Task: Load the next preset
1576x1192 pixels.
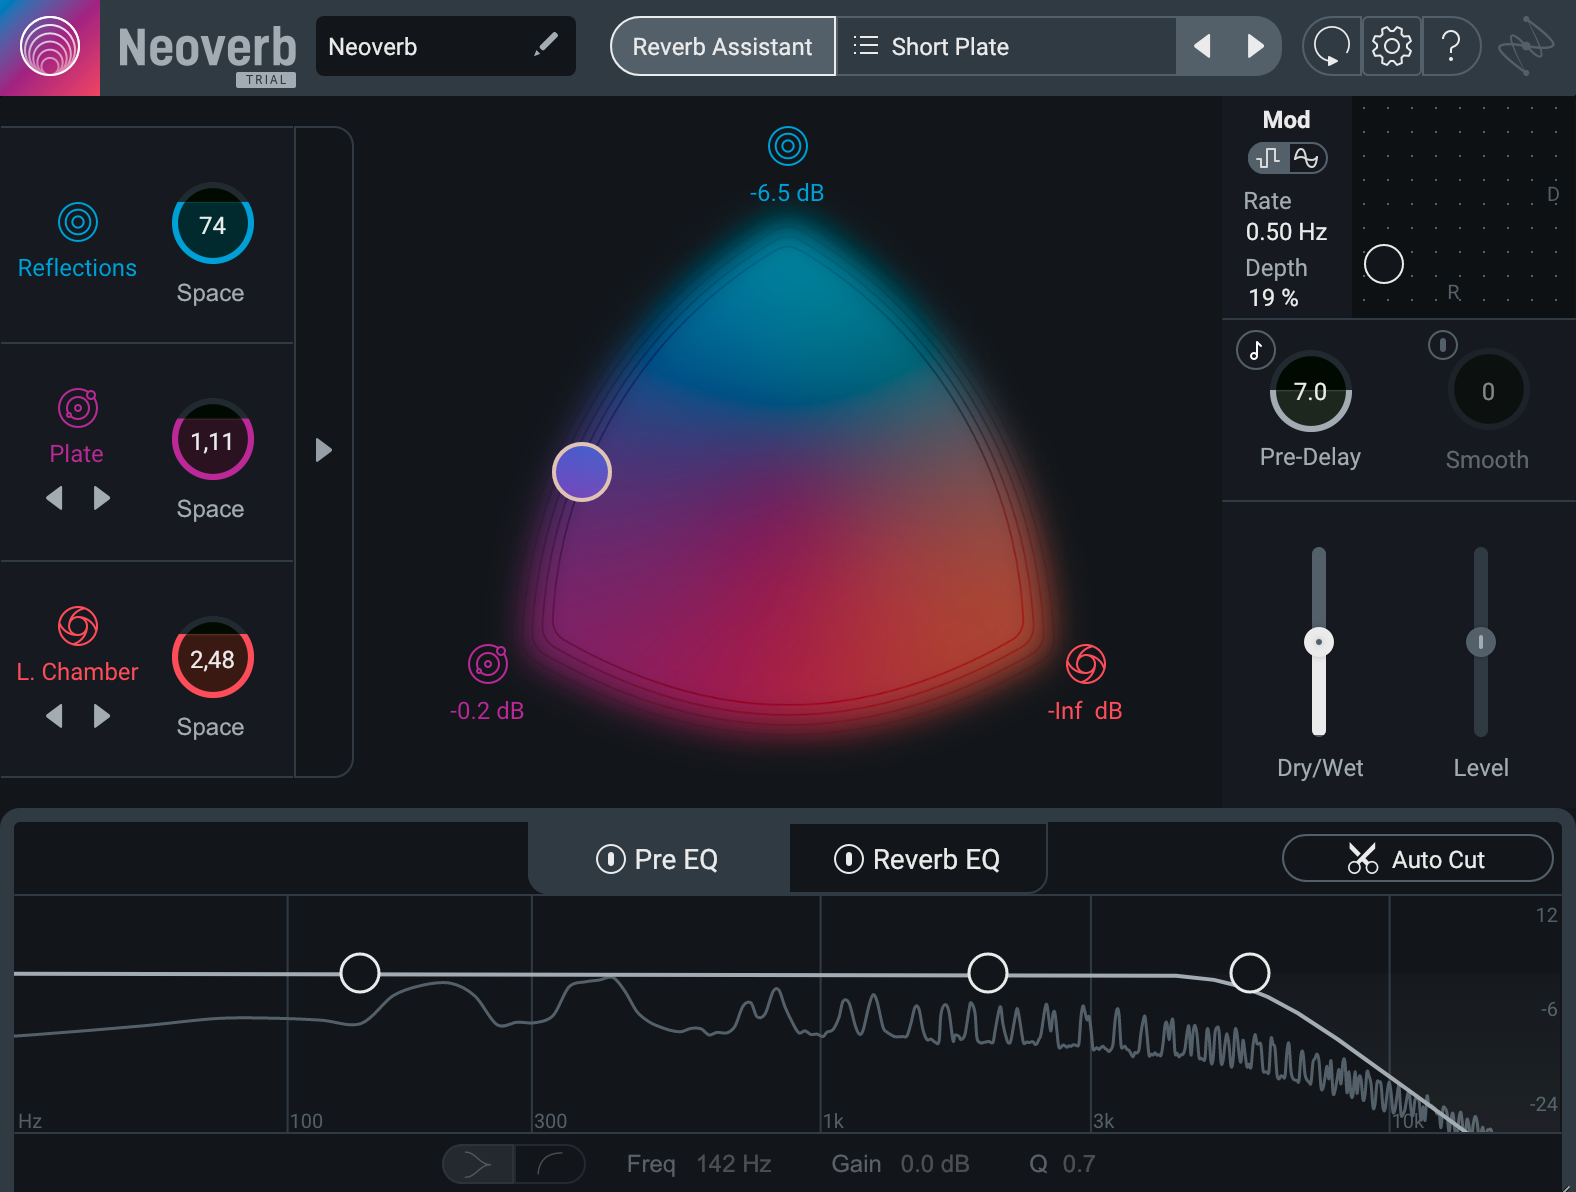Action: 1255,46
